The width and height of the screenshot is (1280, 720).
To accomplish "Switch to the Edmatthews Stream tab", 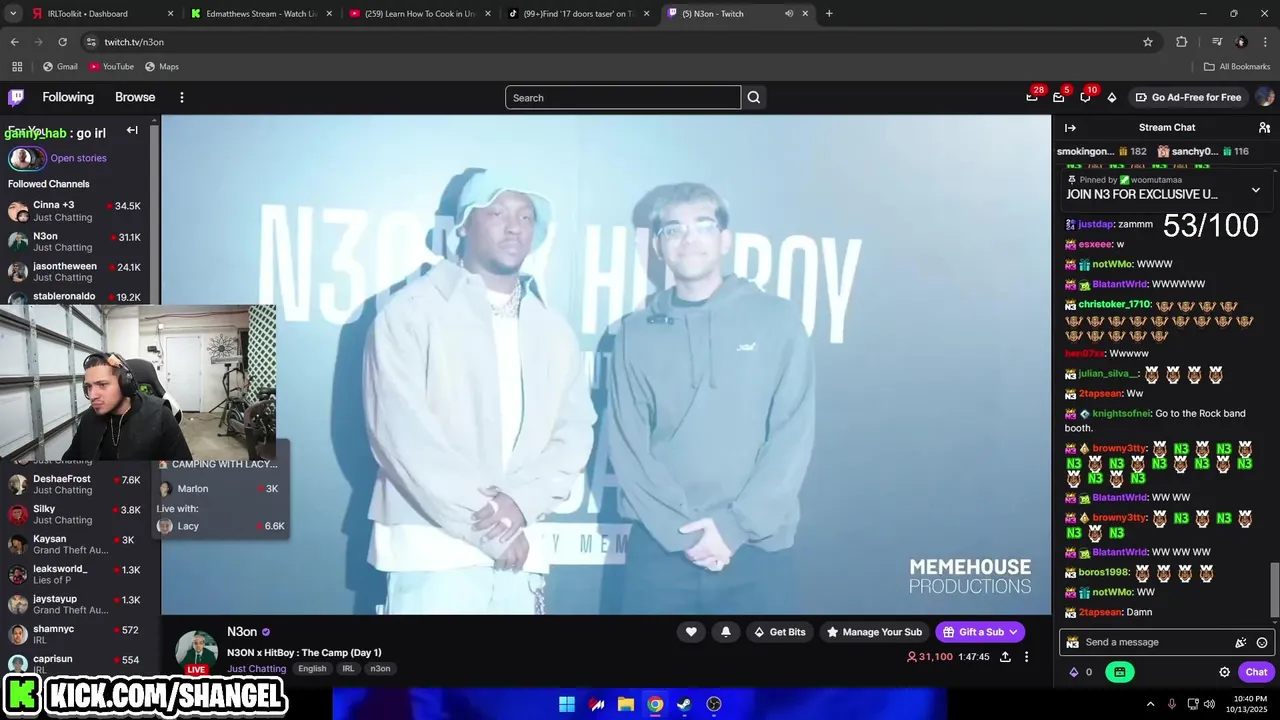I will pyautogui.click(x=260, y=14).
